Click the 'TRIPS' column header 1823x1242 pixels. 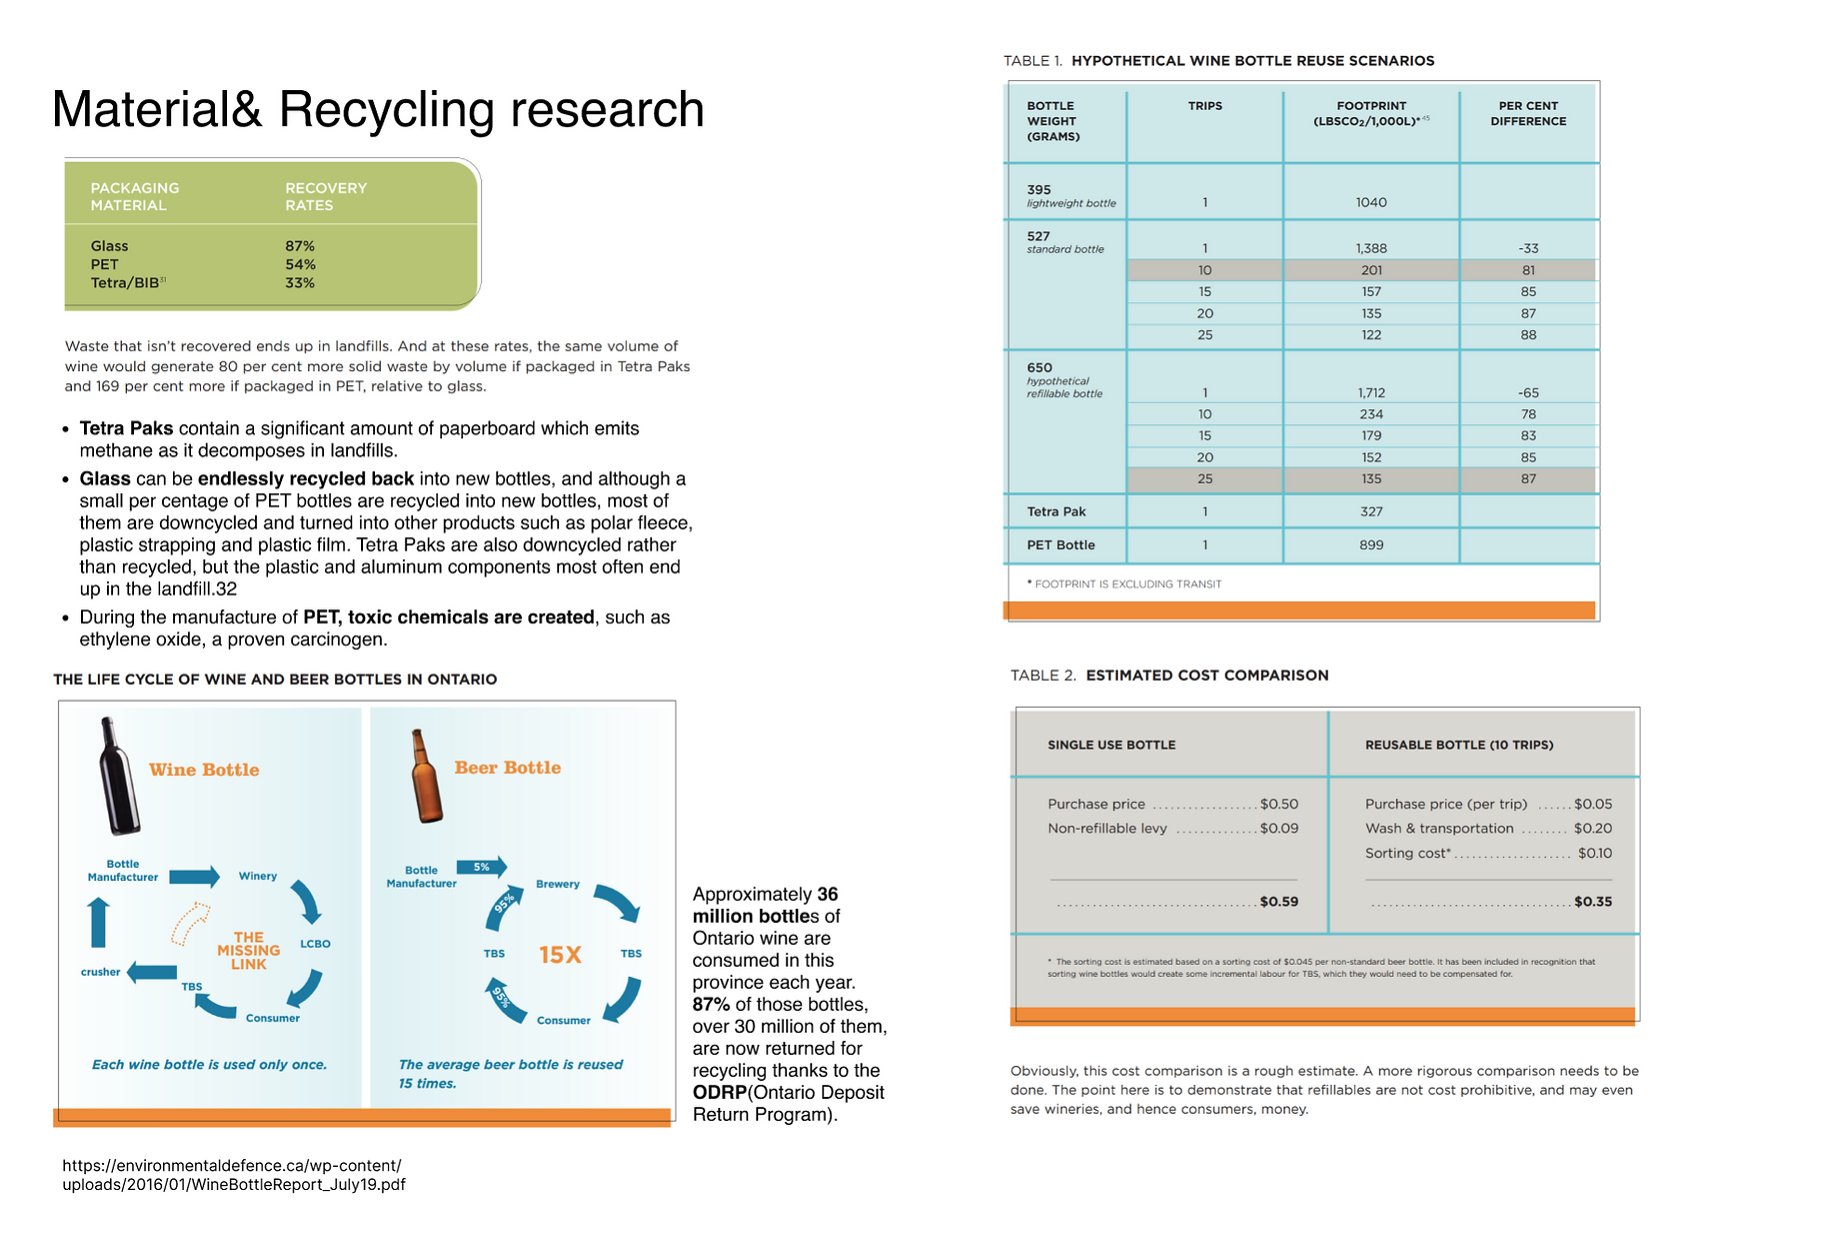pos(1205,106)
